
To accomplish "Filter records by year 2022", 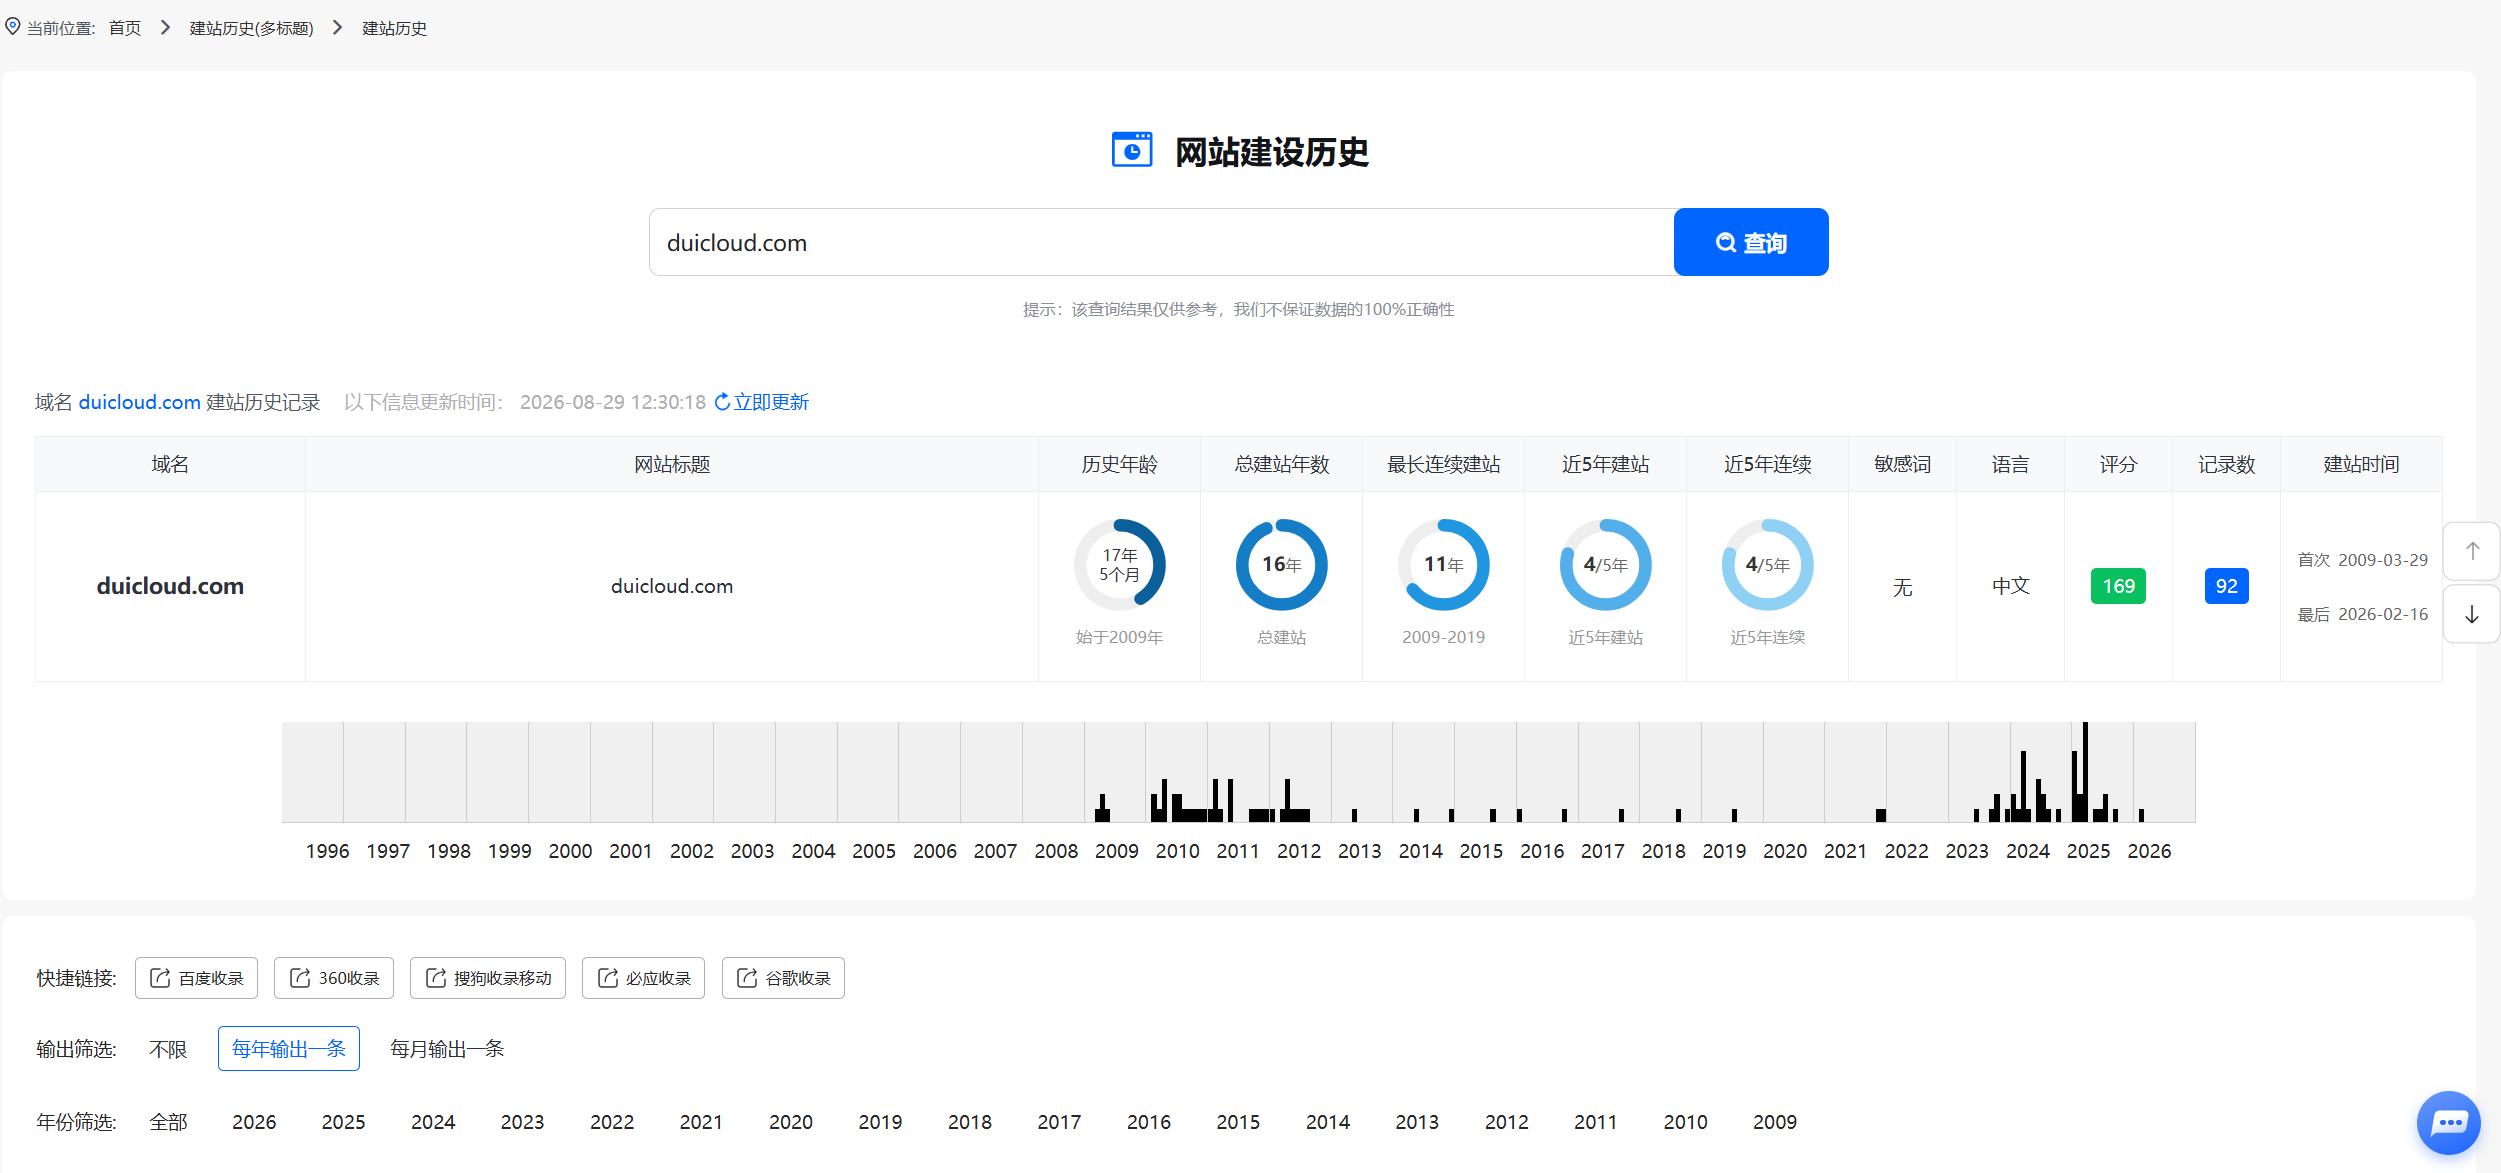I will 612,1122.
